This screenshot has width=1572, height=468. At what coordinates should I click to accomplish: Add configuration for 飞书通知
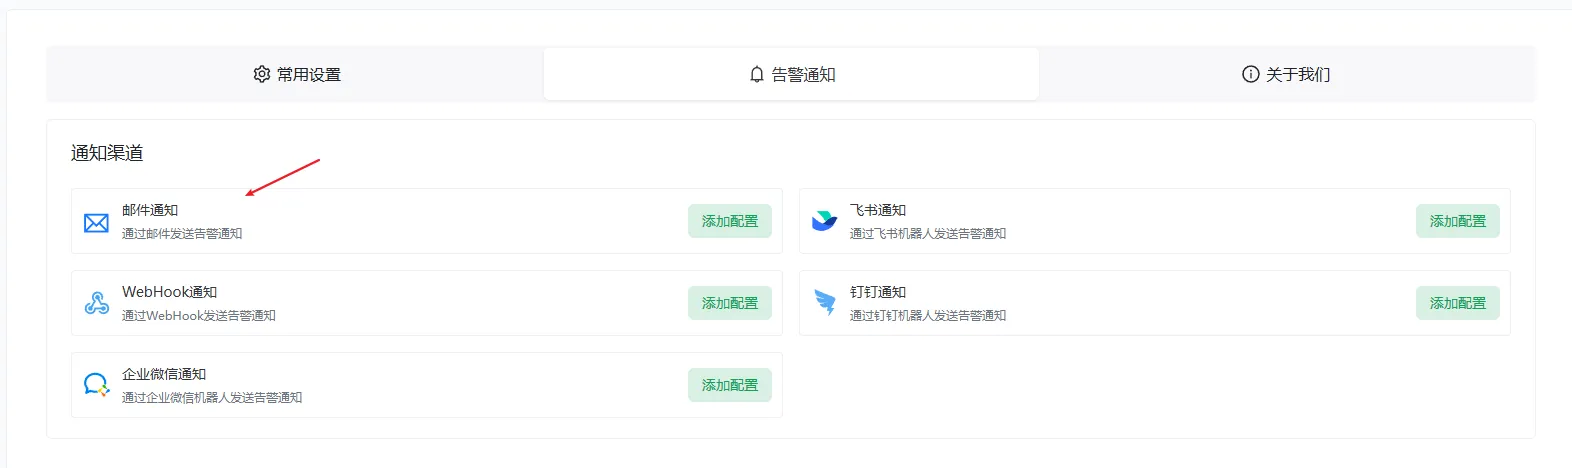pyautogui.click(x=1458, y=221)
